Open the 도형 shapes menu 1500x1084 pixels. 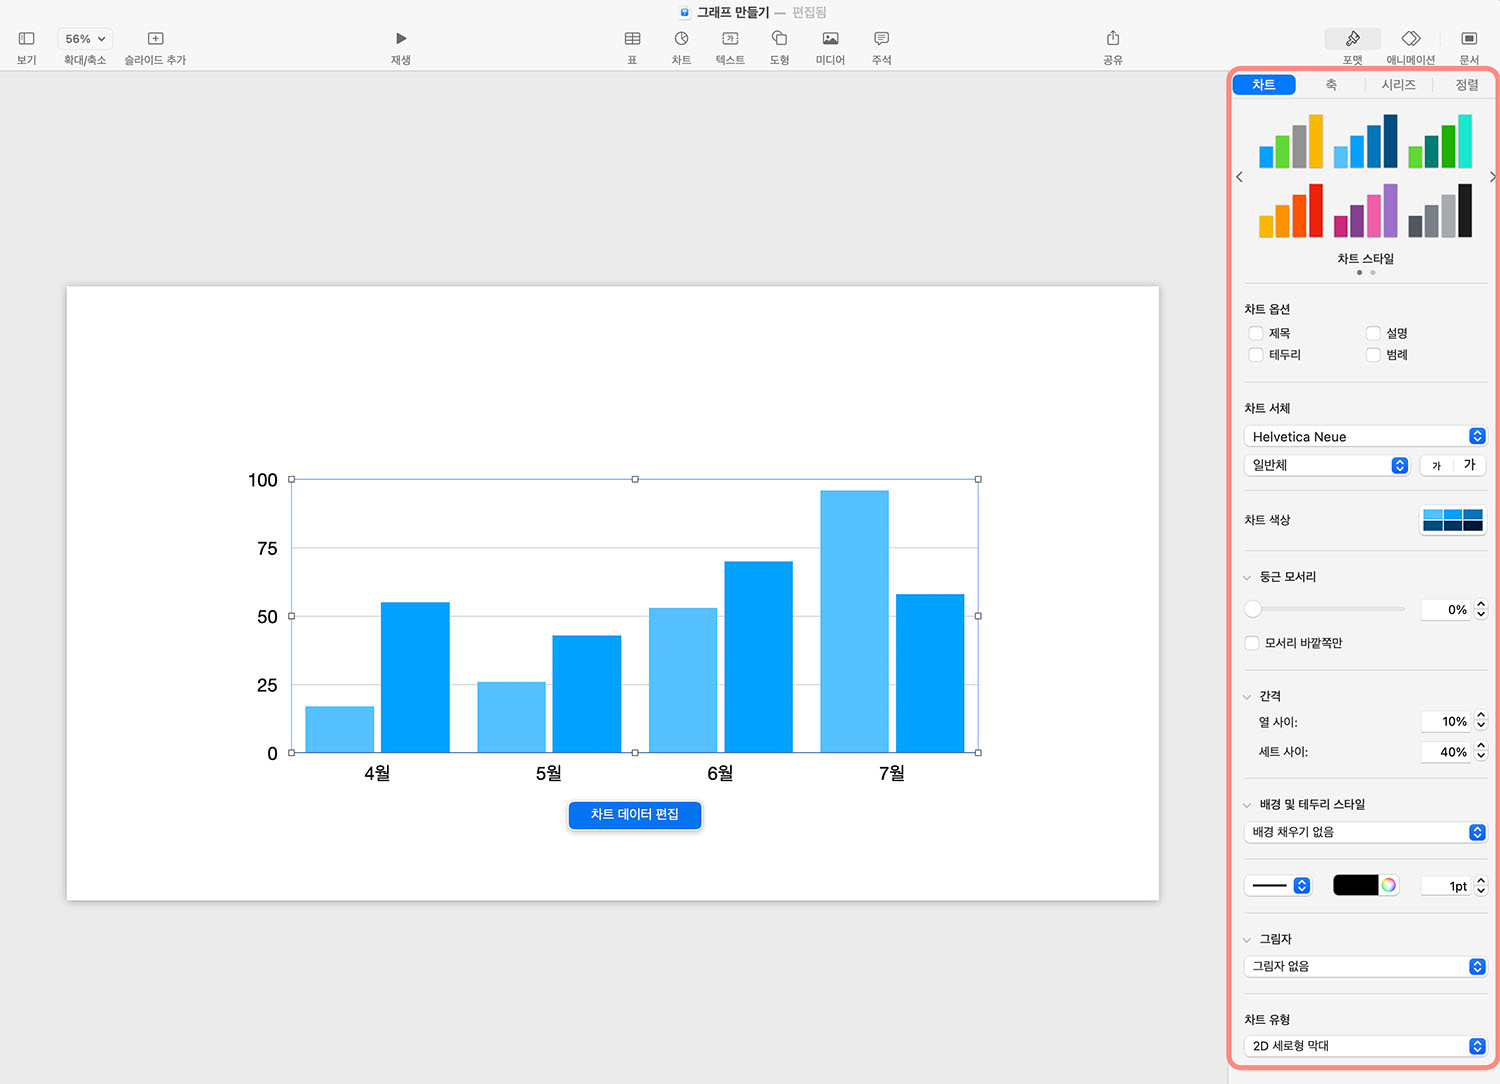coord(779,39)
